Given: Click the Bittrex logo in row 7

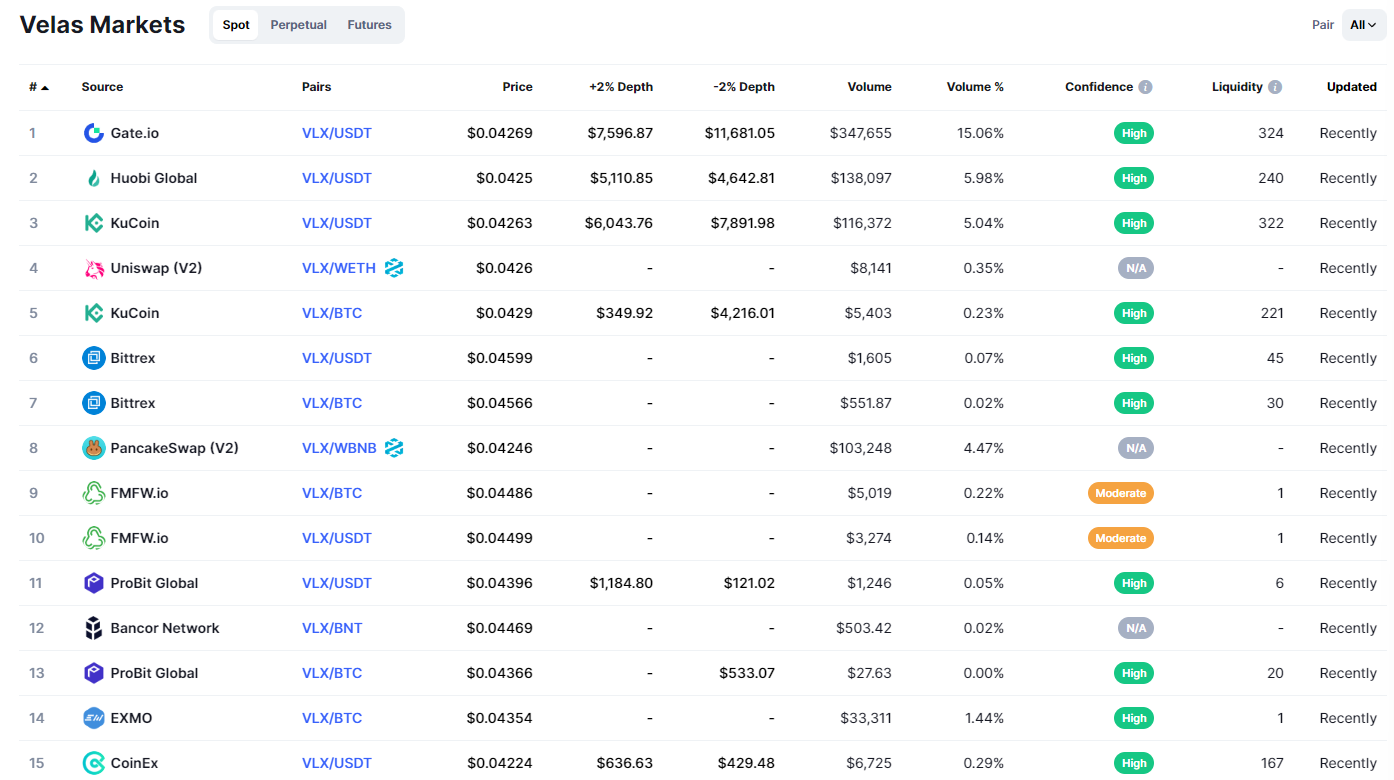Looking at the screenshot, I should tap(93, 403).
